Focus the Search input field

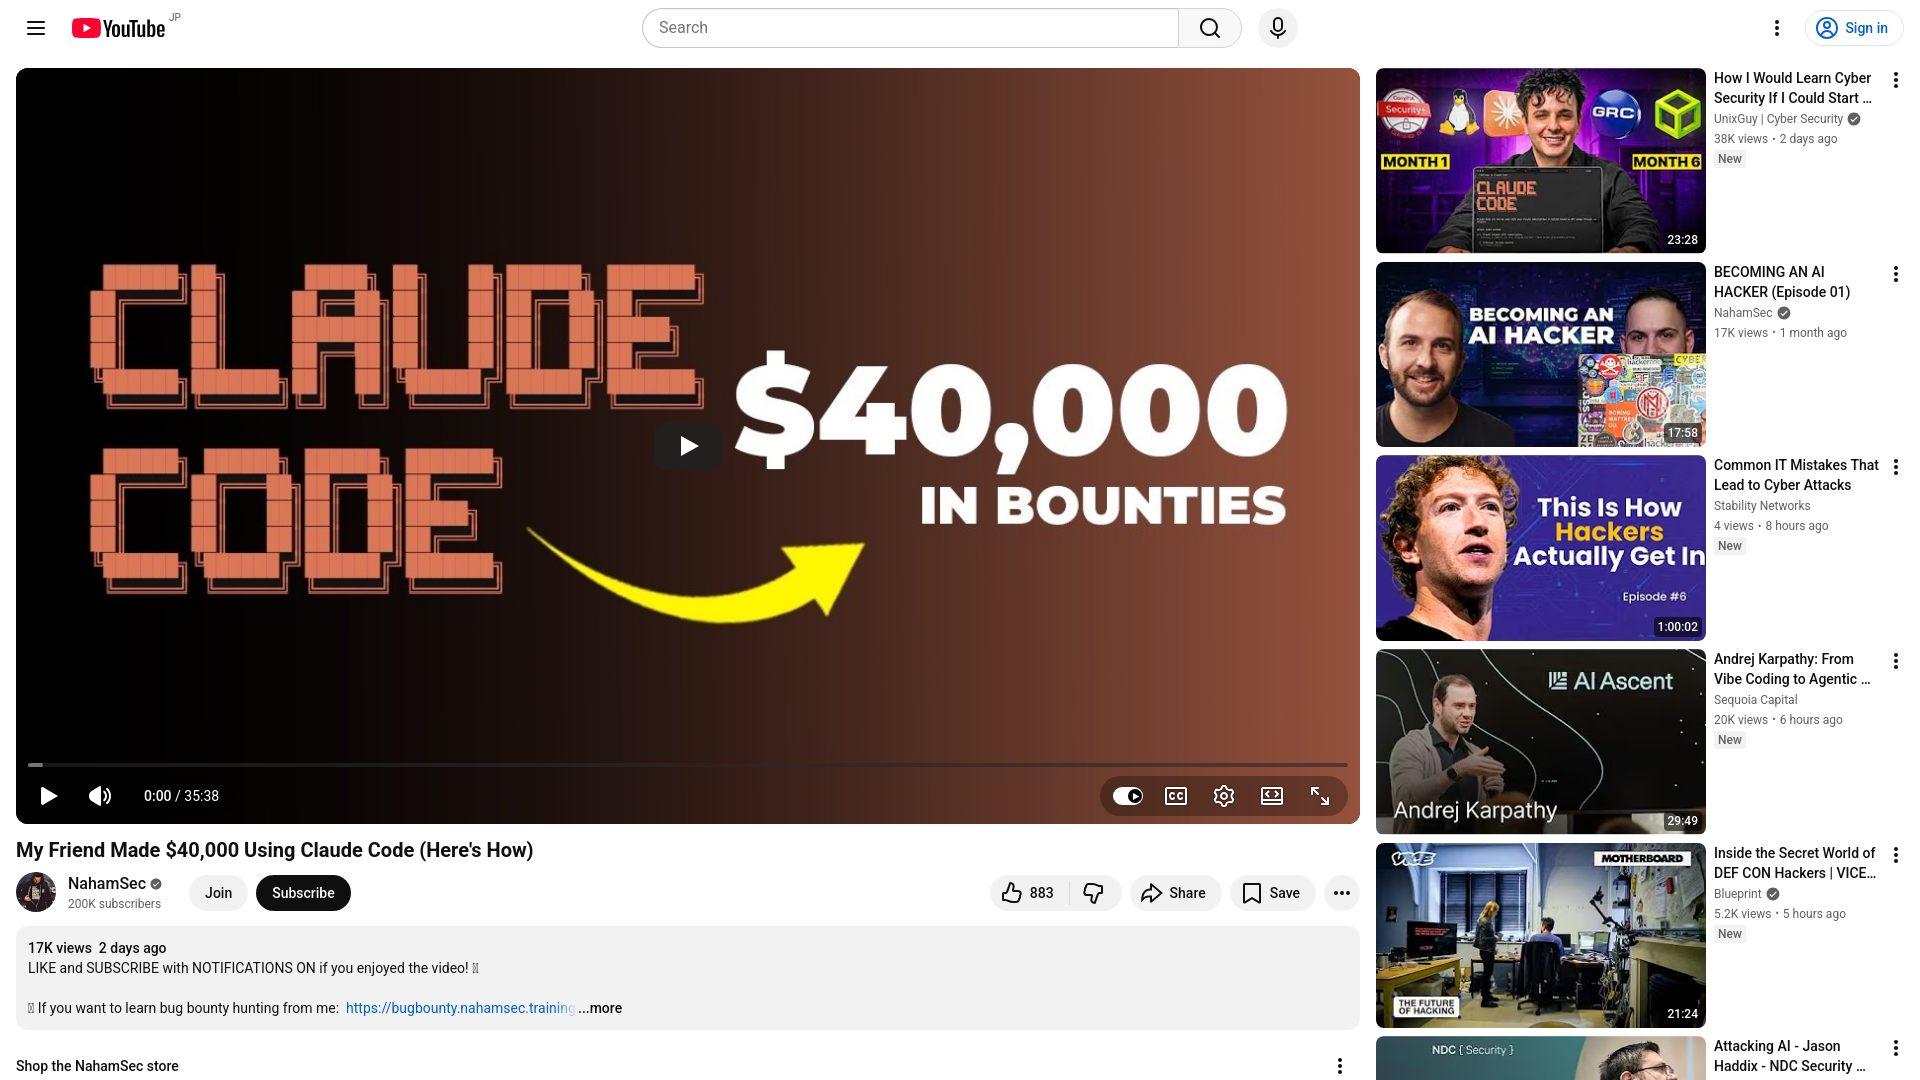coord(910,28)
